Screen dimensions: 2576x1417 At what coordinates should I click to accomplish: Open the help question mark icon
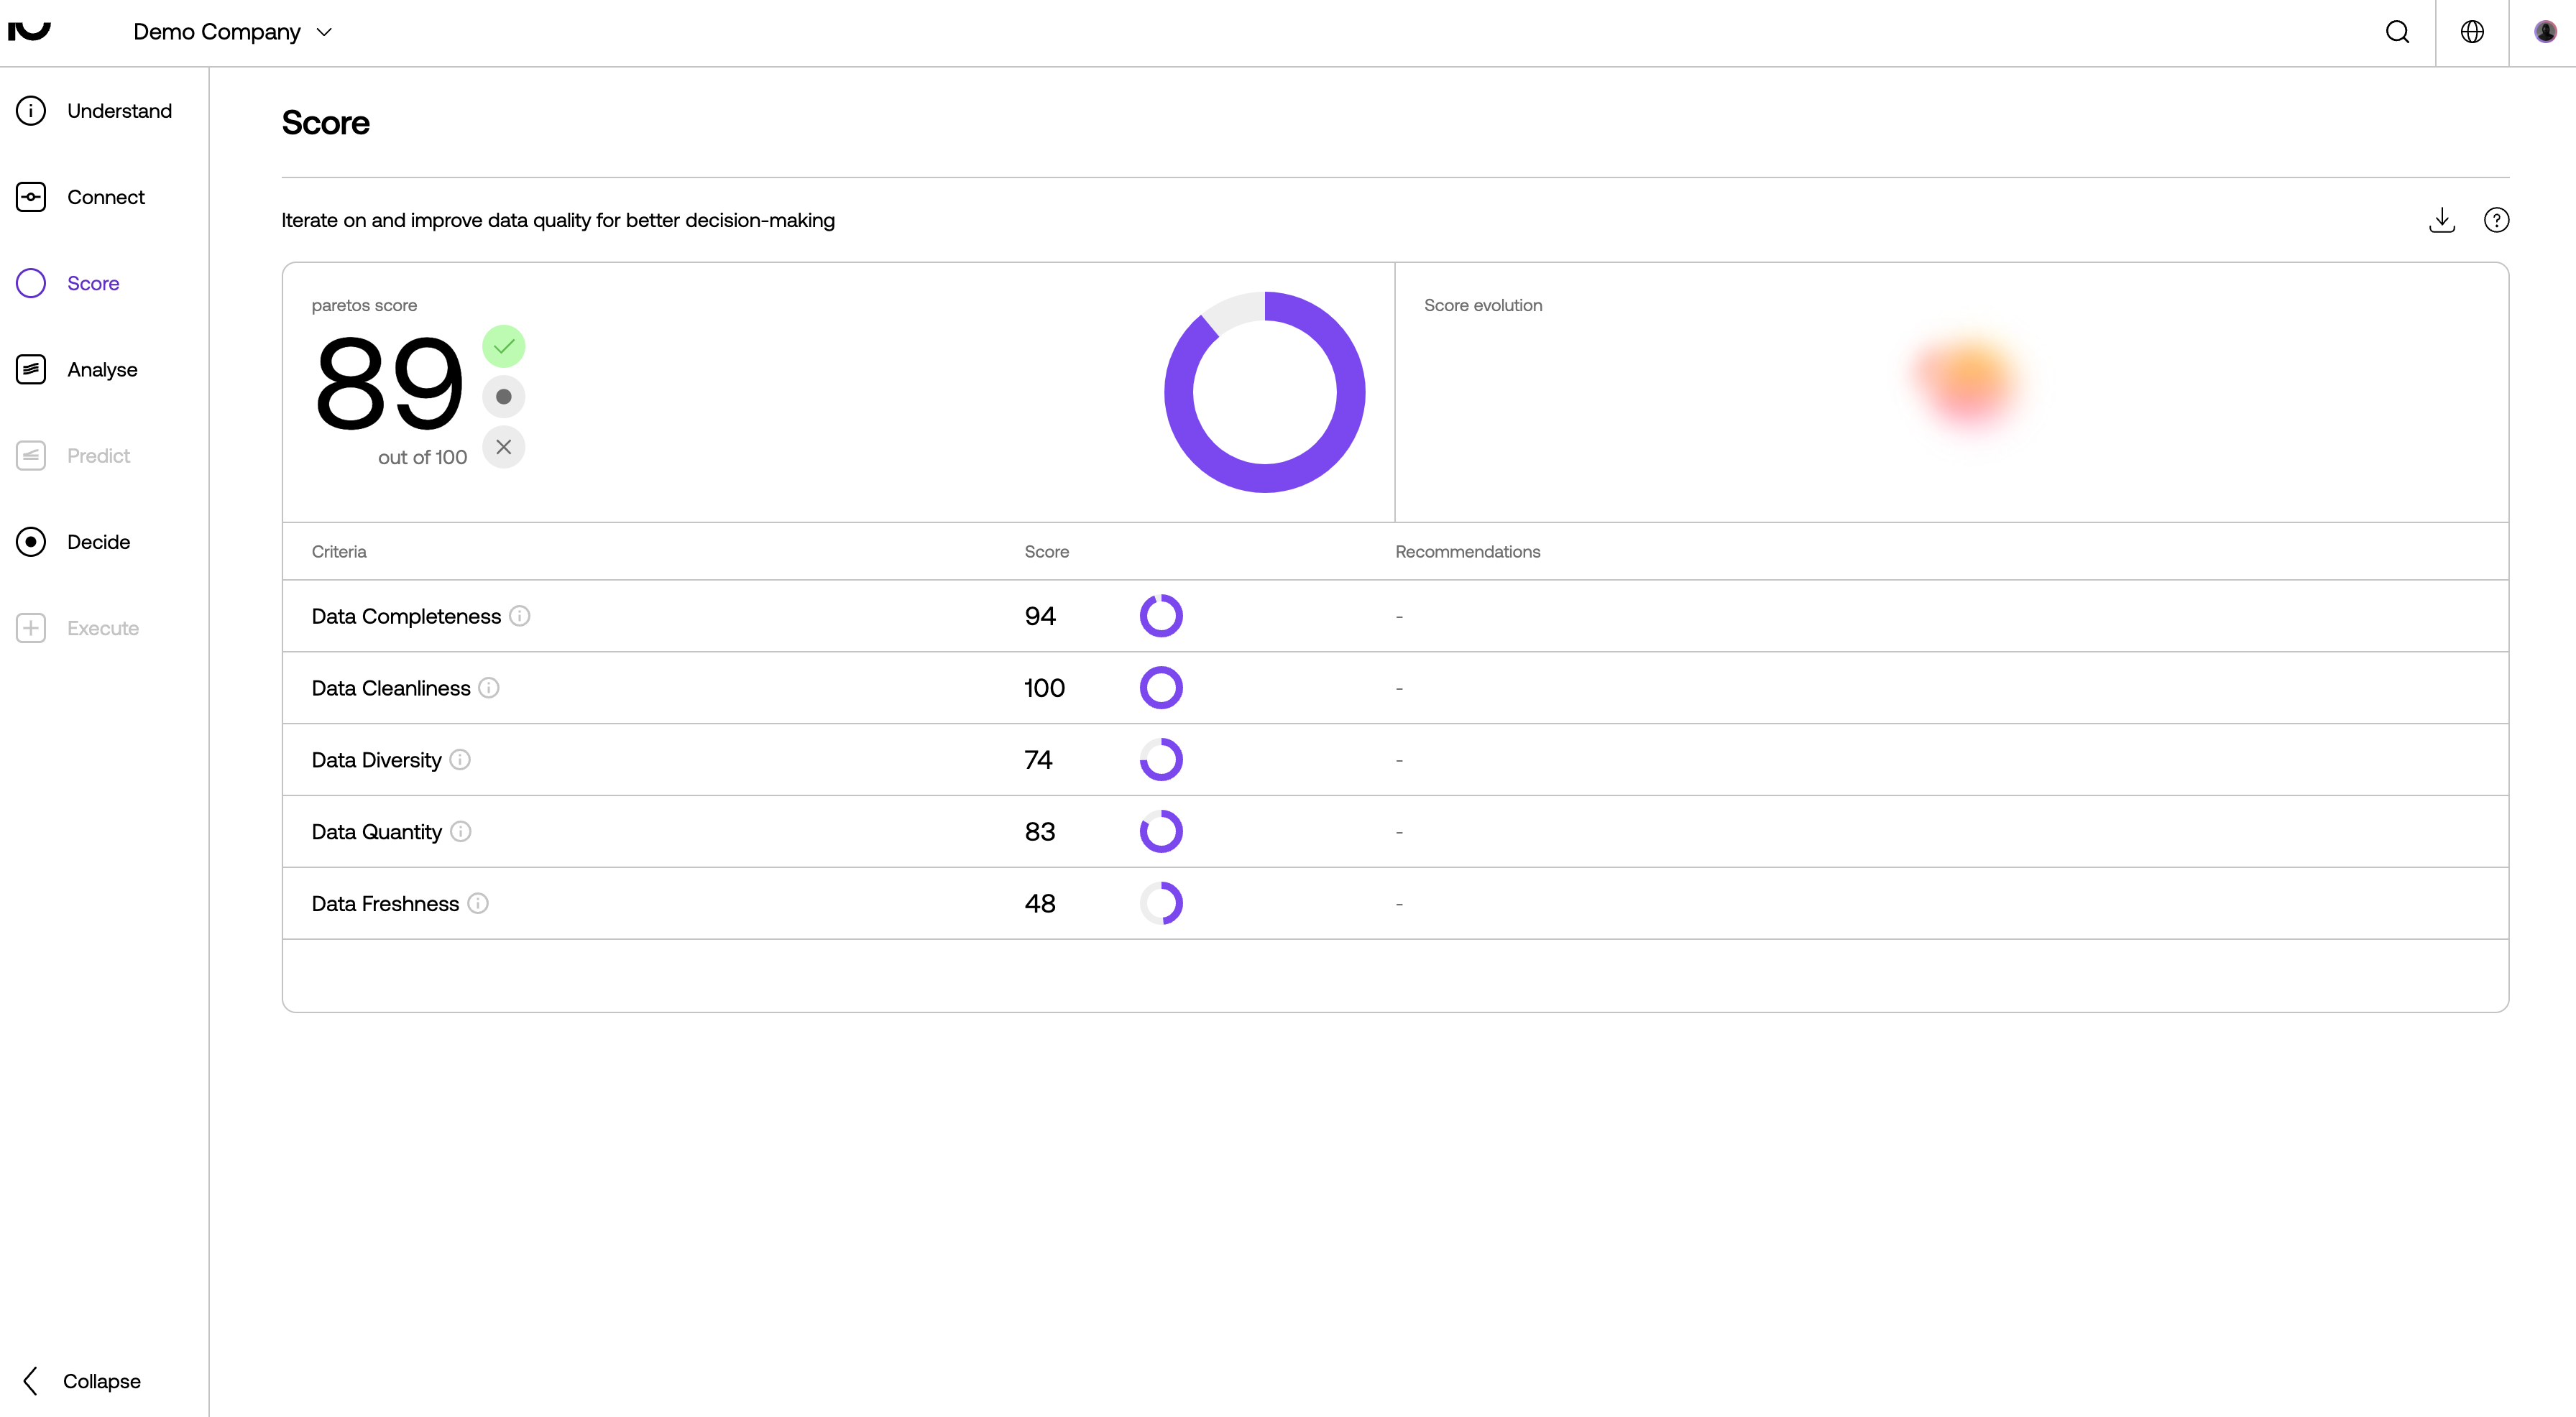tap(2496, 220)
